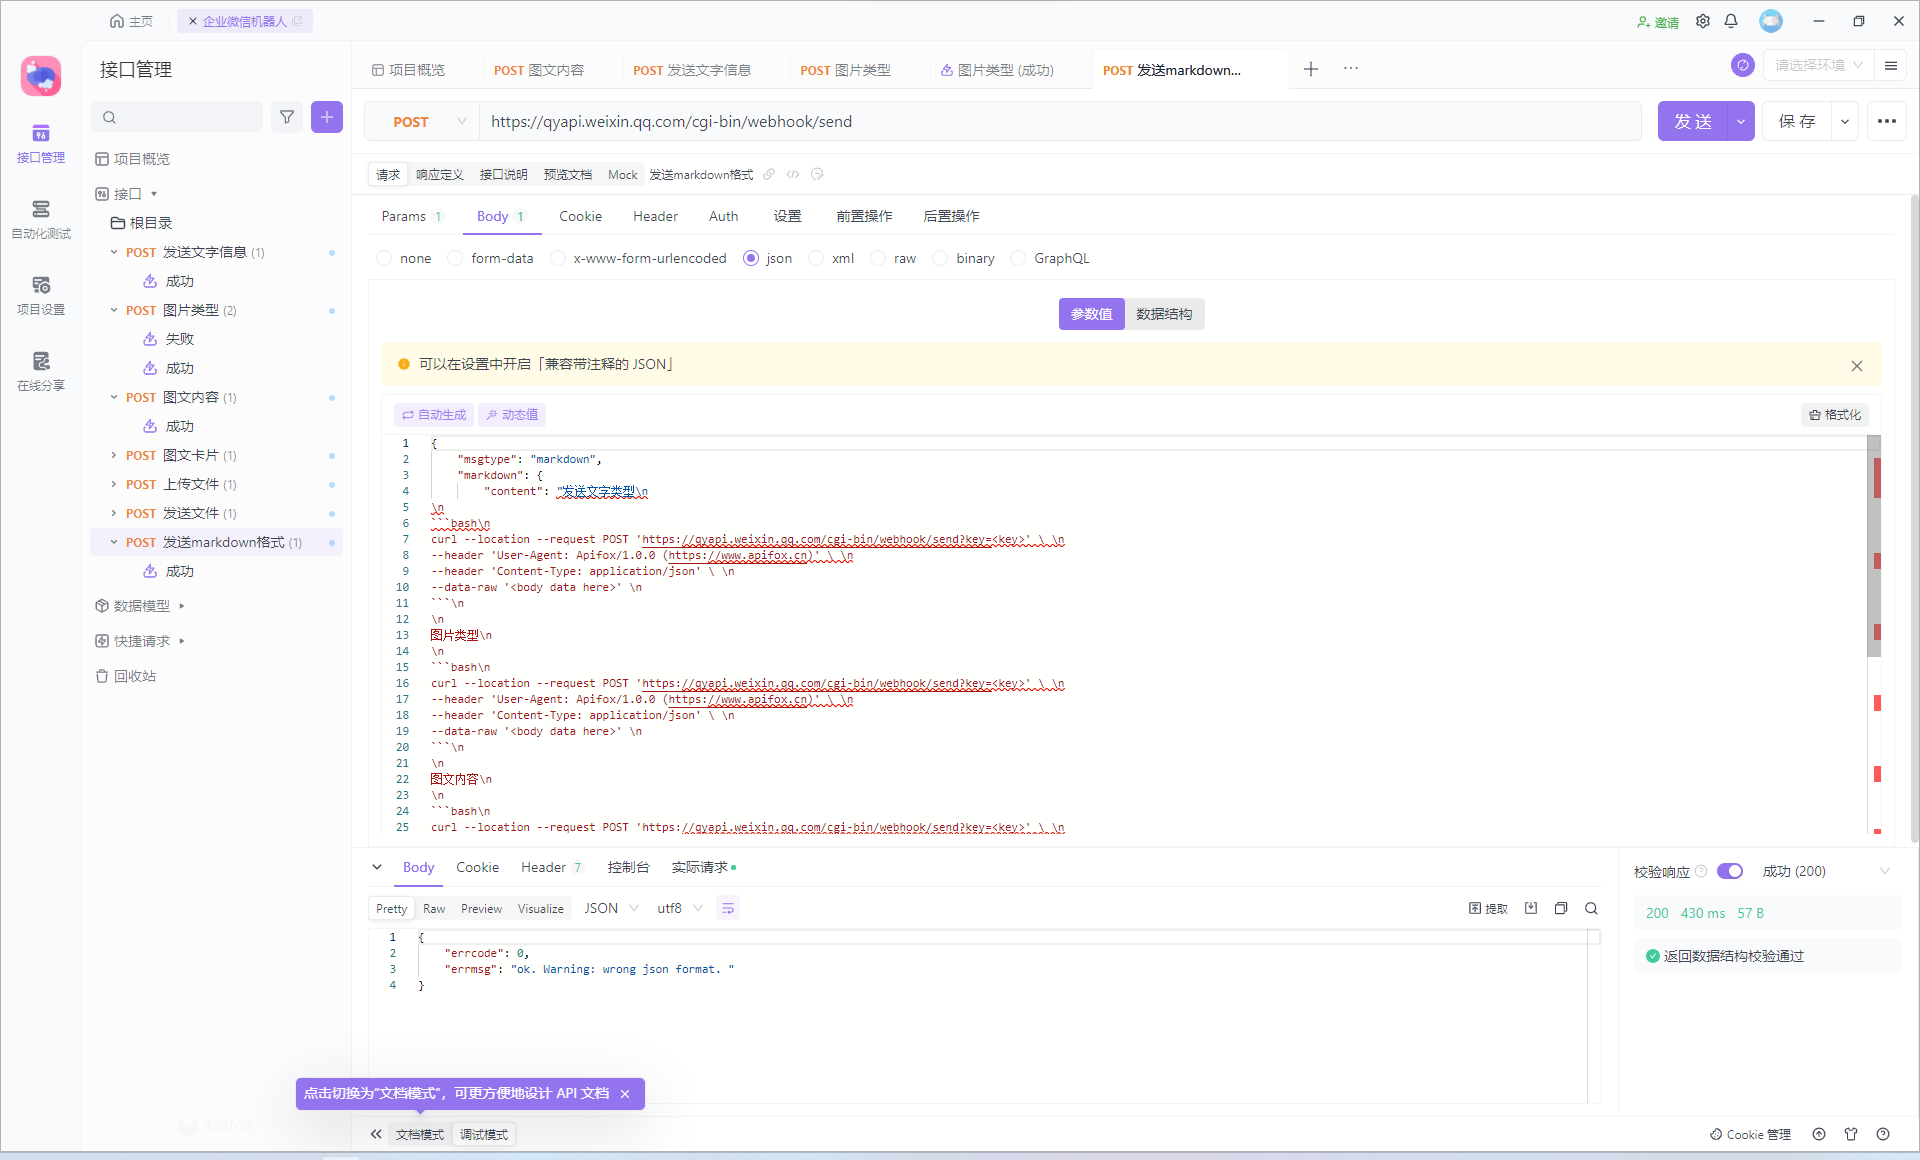This screenshot has height=1160, width=1920.
Task: Click the Apifox logo icon
Action: tap(41, 76)
